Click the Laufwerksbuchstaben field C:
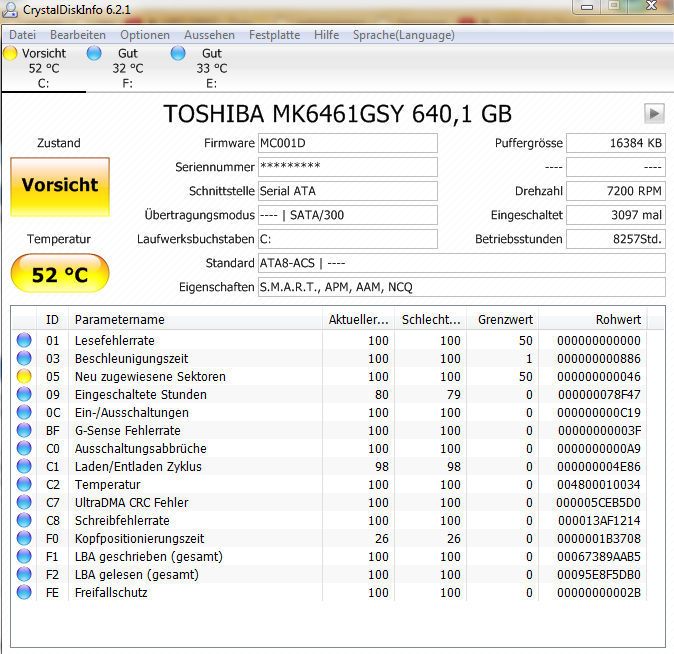Image resolution: width=674 pixels, height=654 pixels. 348,239
